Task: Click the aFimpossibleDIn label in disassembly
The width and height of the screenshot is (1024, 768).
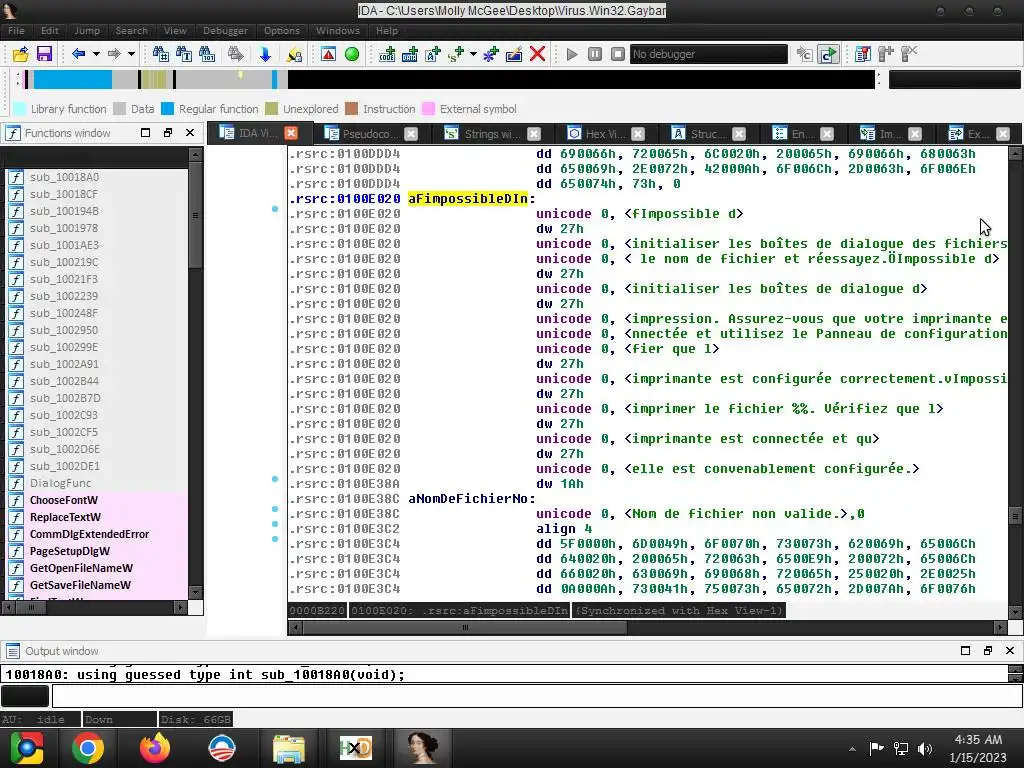Action: point(468,199)
